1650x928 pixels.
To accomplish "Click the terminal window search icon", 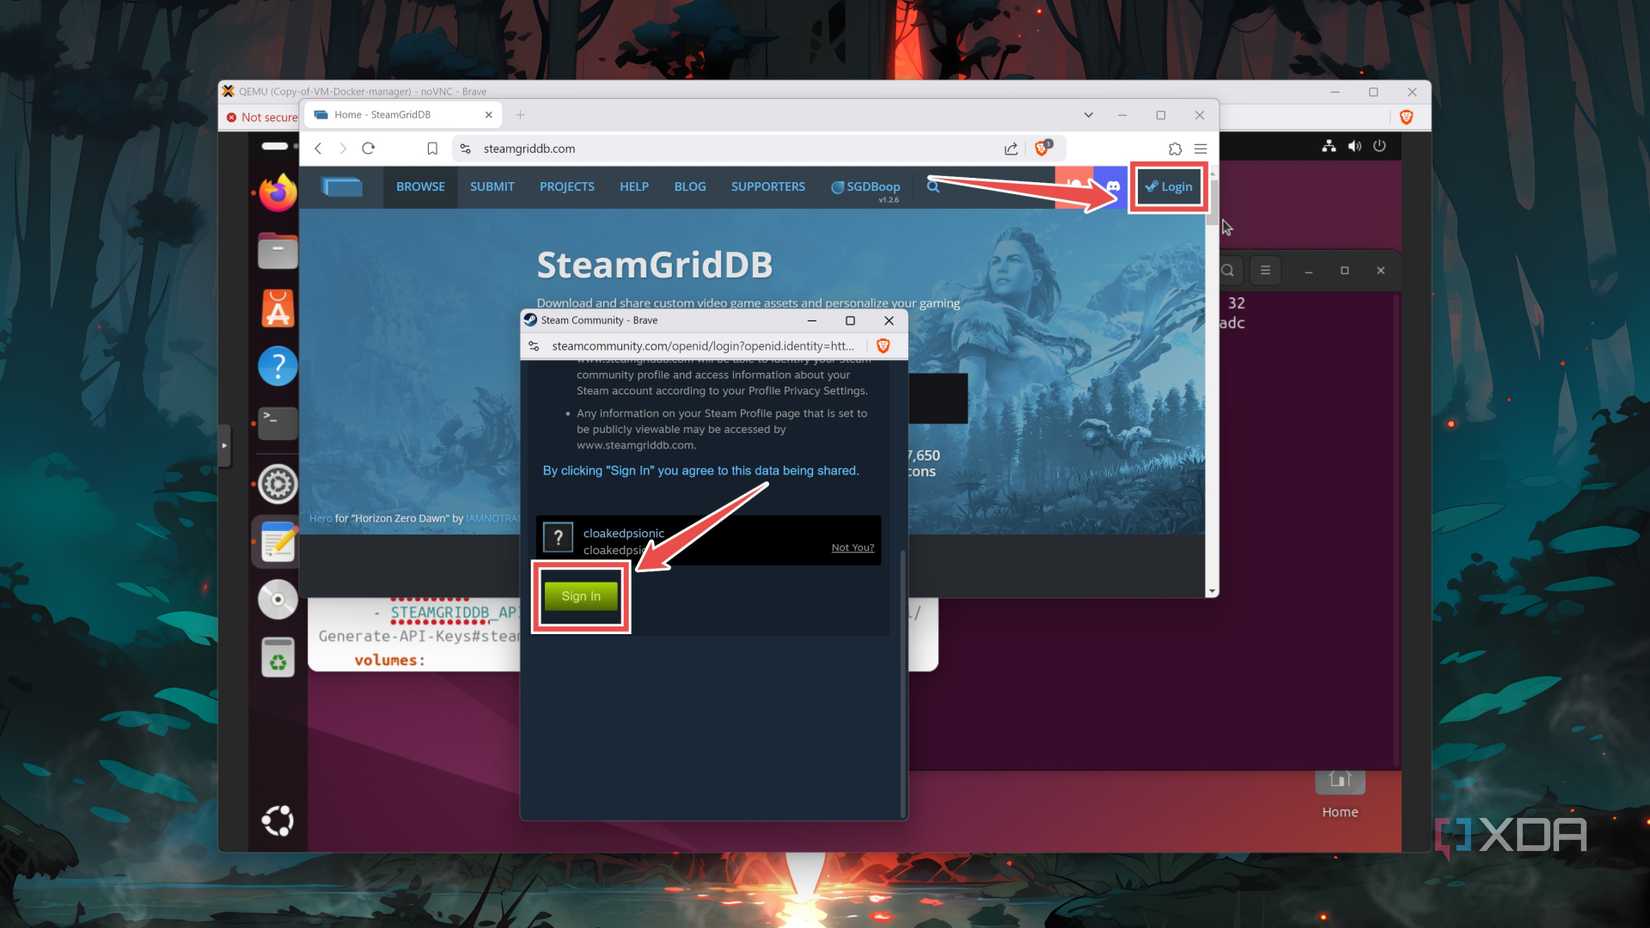I will coord(1228,271).
